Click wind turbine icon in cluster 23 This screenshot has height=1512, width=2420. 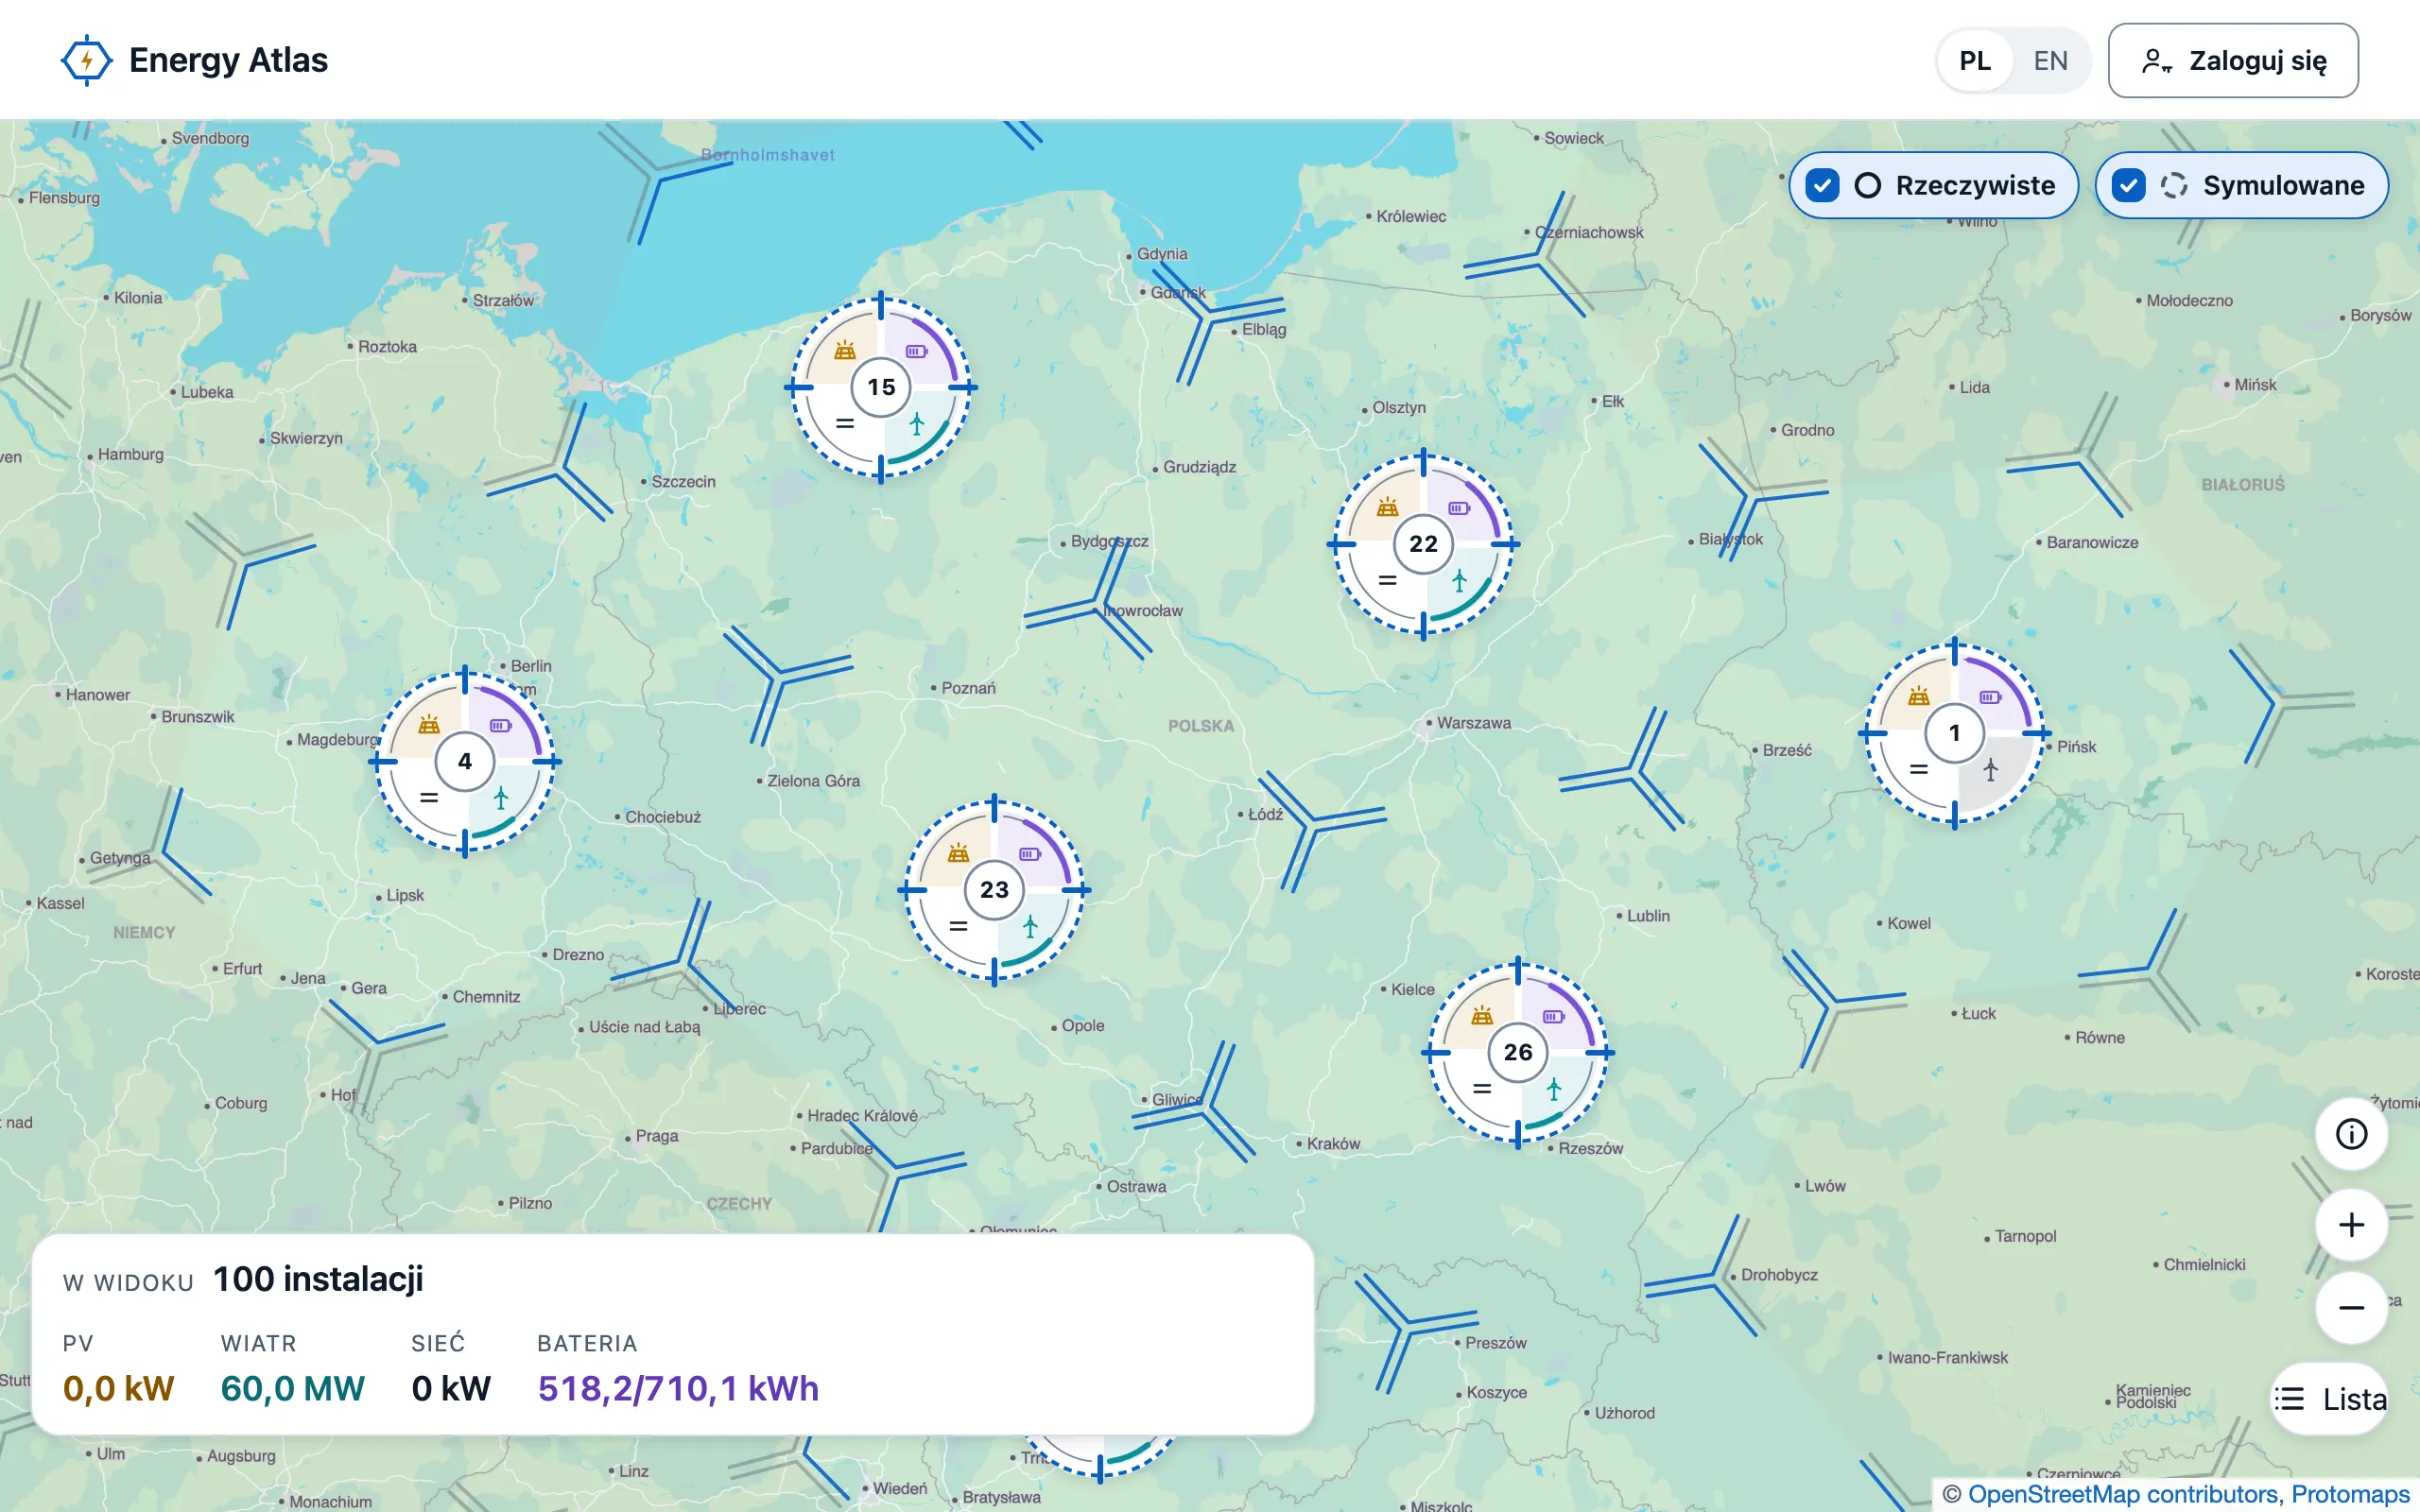coord(1030,926)
